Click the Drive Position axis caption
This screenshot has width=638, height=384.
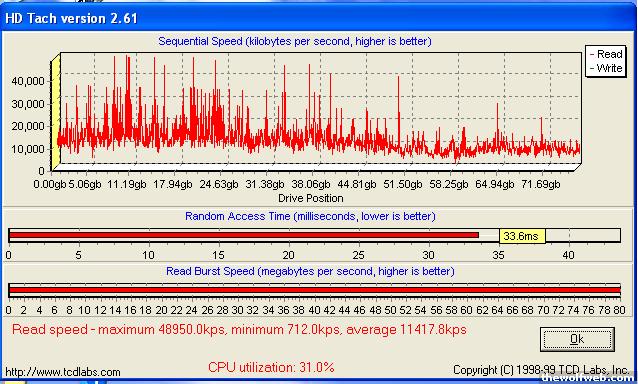click(310, 198)
